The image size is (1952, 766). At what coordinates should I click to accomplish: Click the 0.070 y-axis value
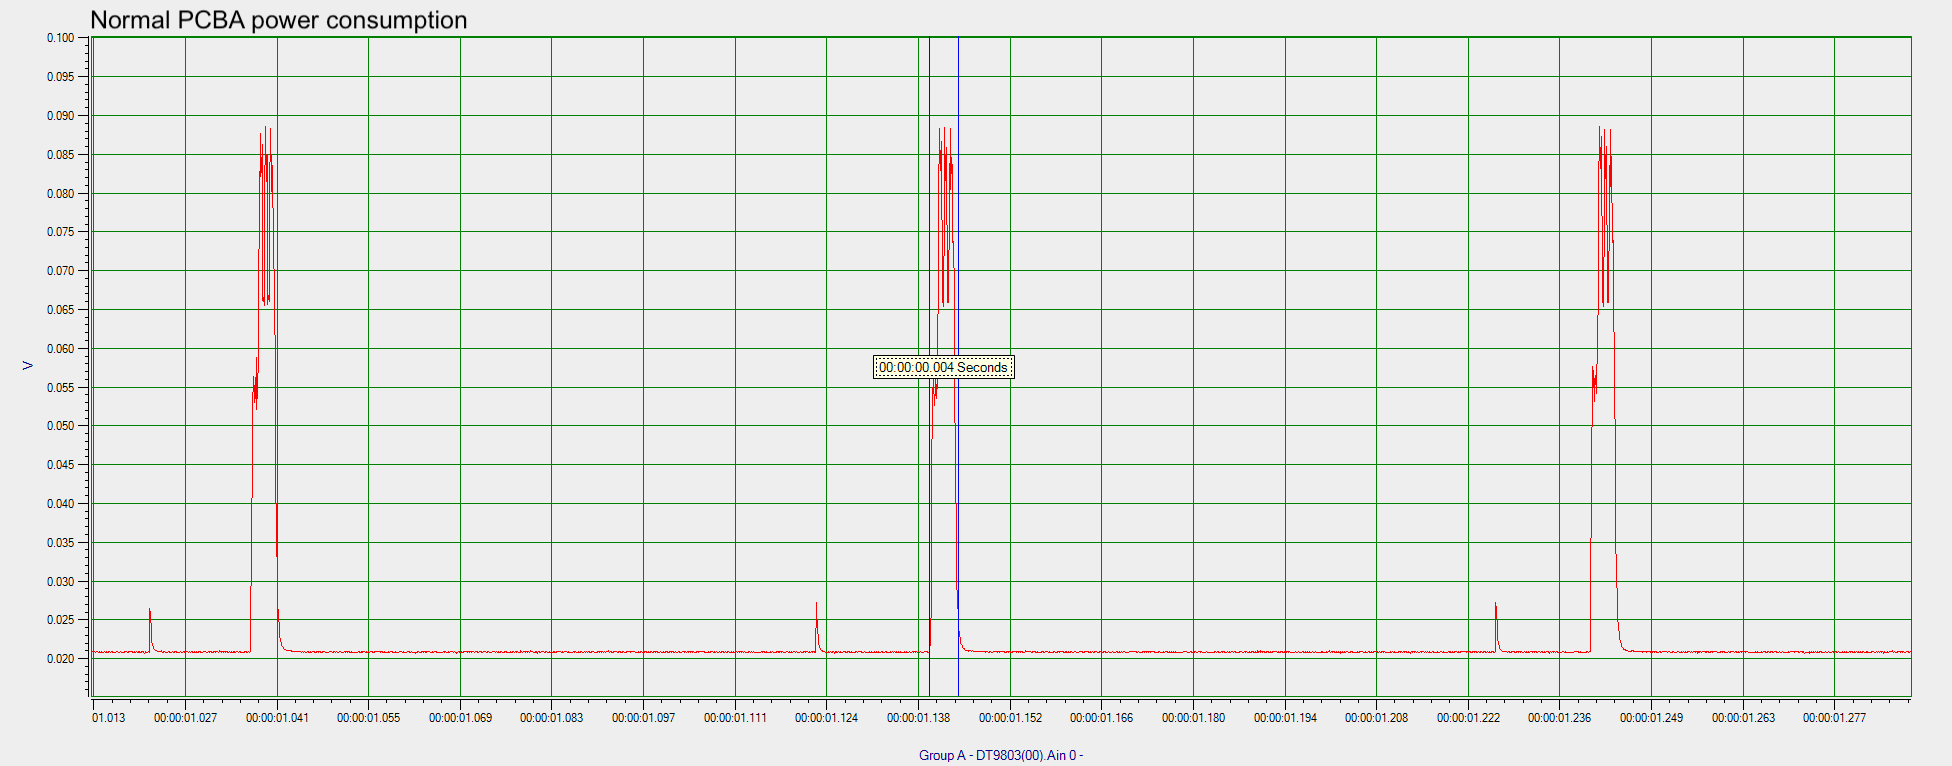(60, 271)
